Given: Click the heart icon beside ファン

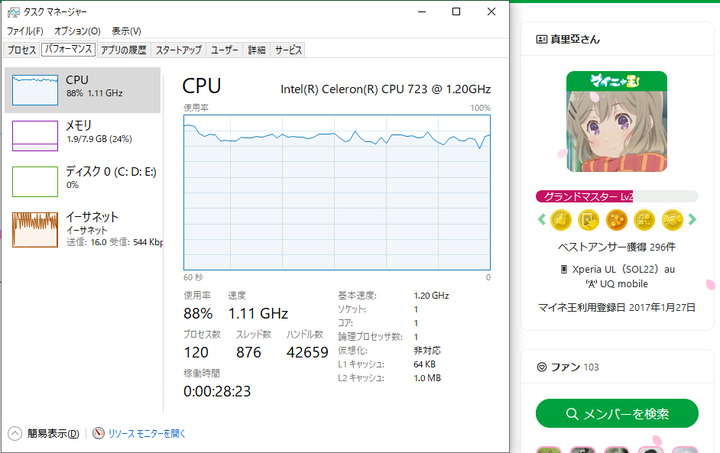Looking at the screenshot, I should 542,367.
